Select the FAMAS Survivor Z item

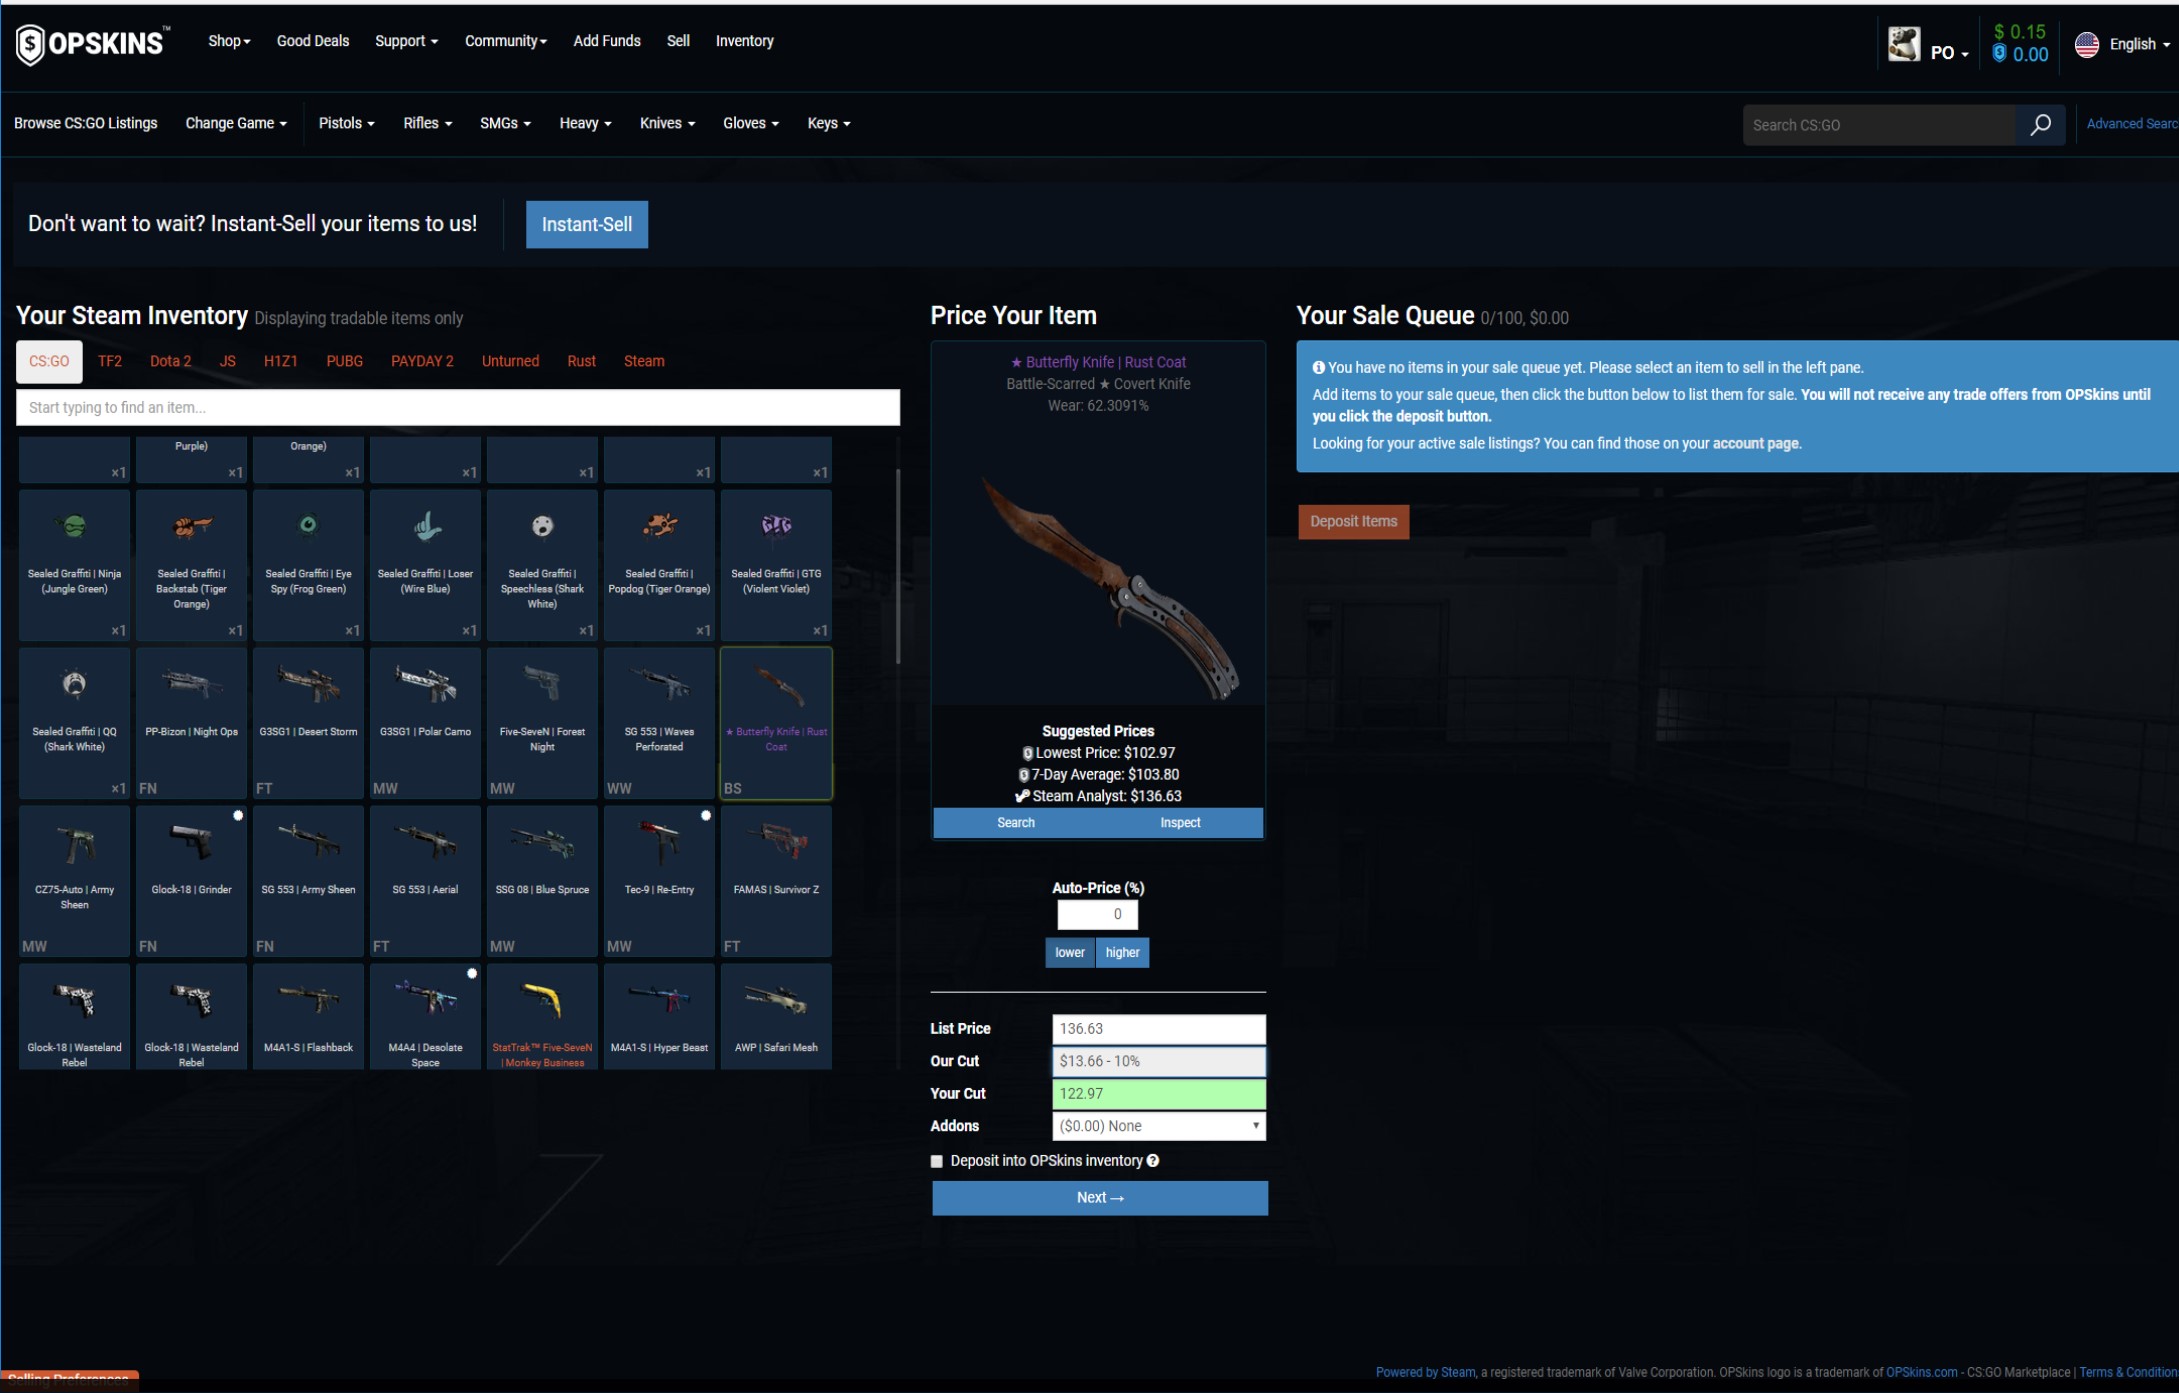pyautogui.click(x=776, y=881)
